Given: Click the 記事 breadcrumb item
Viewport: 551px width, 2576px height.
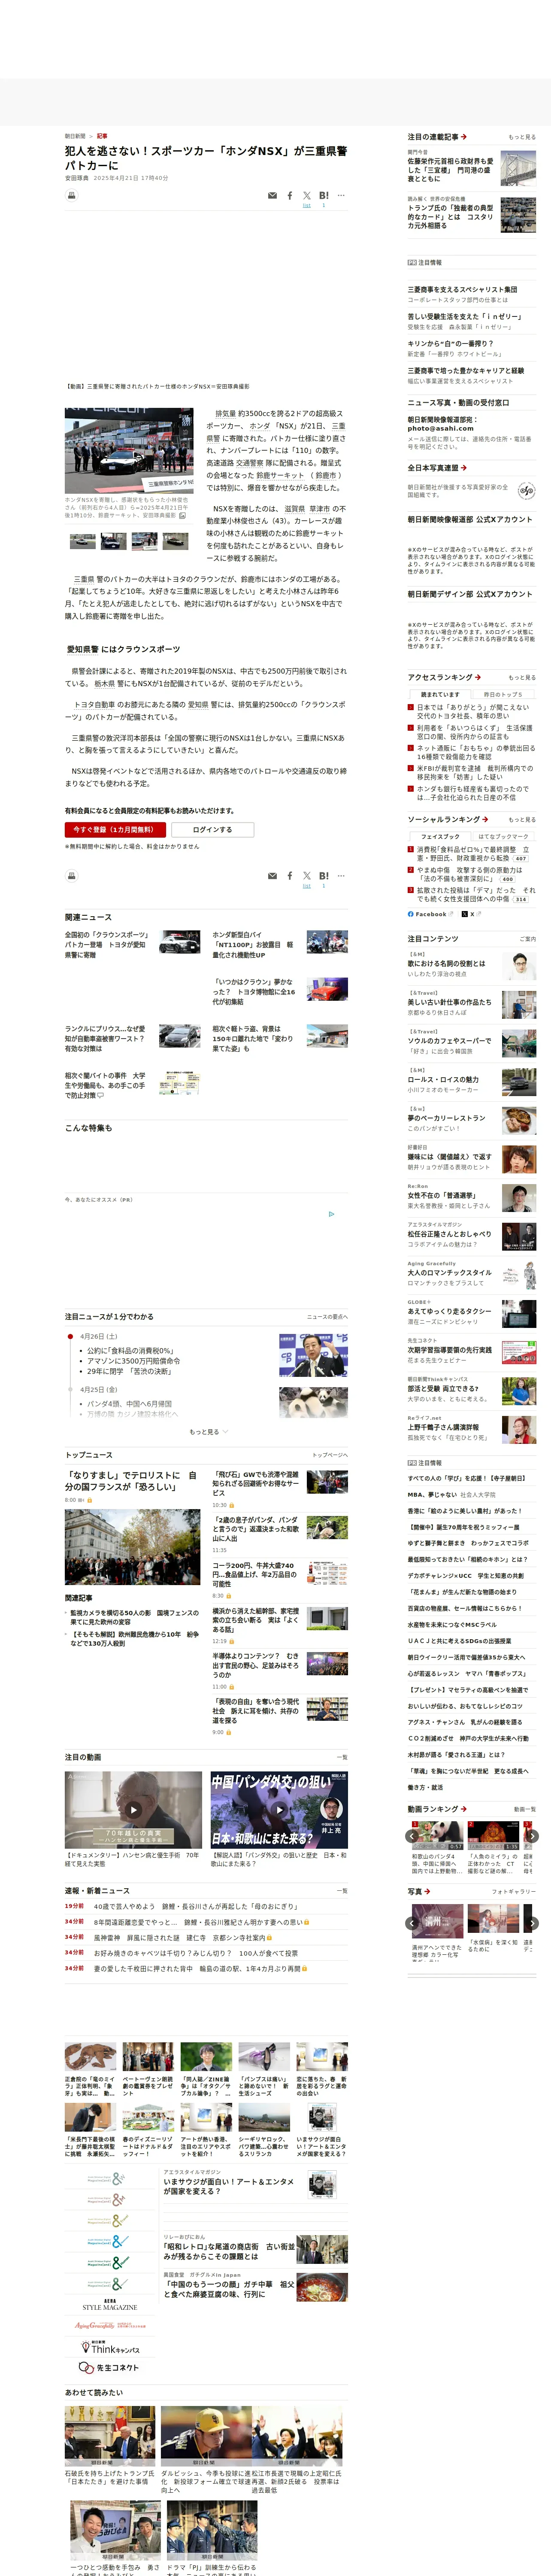Looking at the screenshot, I should pos(102,136).
